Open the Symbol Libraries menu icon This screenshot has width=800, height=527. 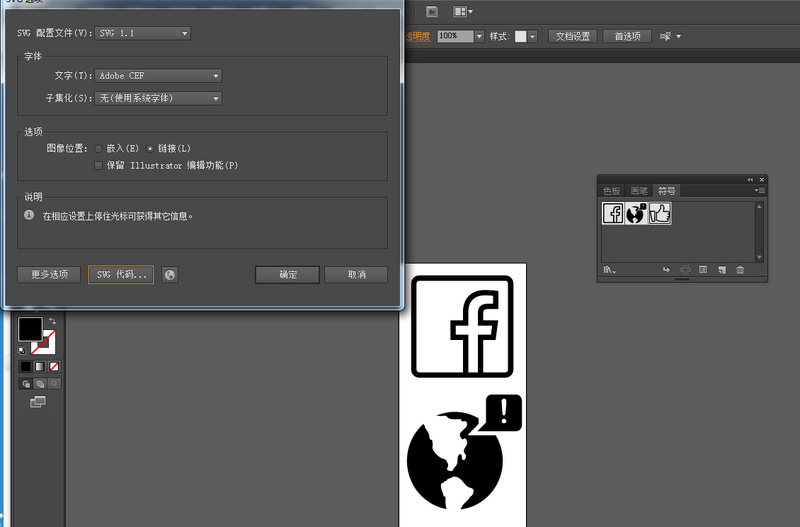[x=609, y=270]
